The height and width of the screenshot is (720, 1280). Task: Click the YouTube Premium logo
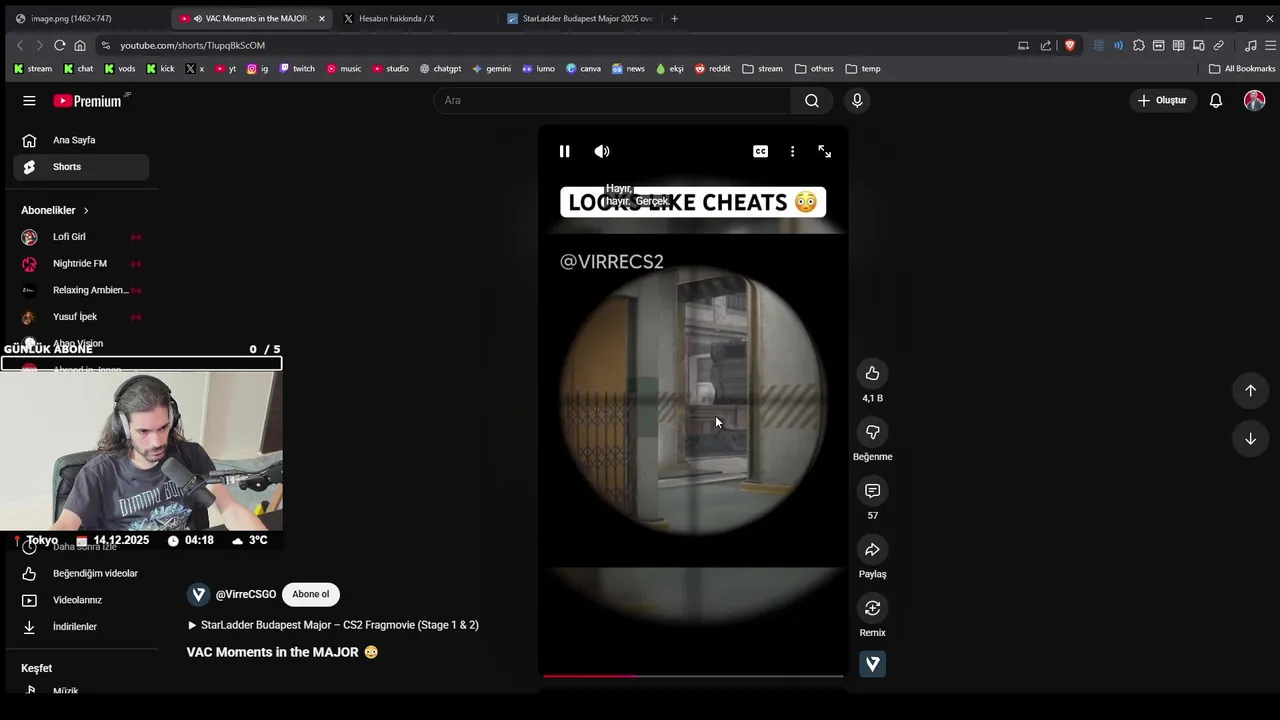(x=87, y=101)
